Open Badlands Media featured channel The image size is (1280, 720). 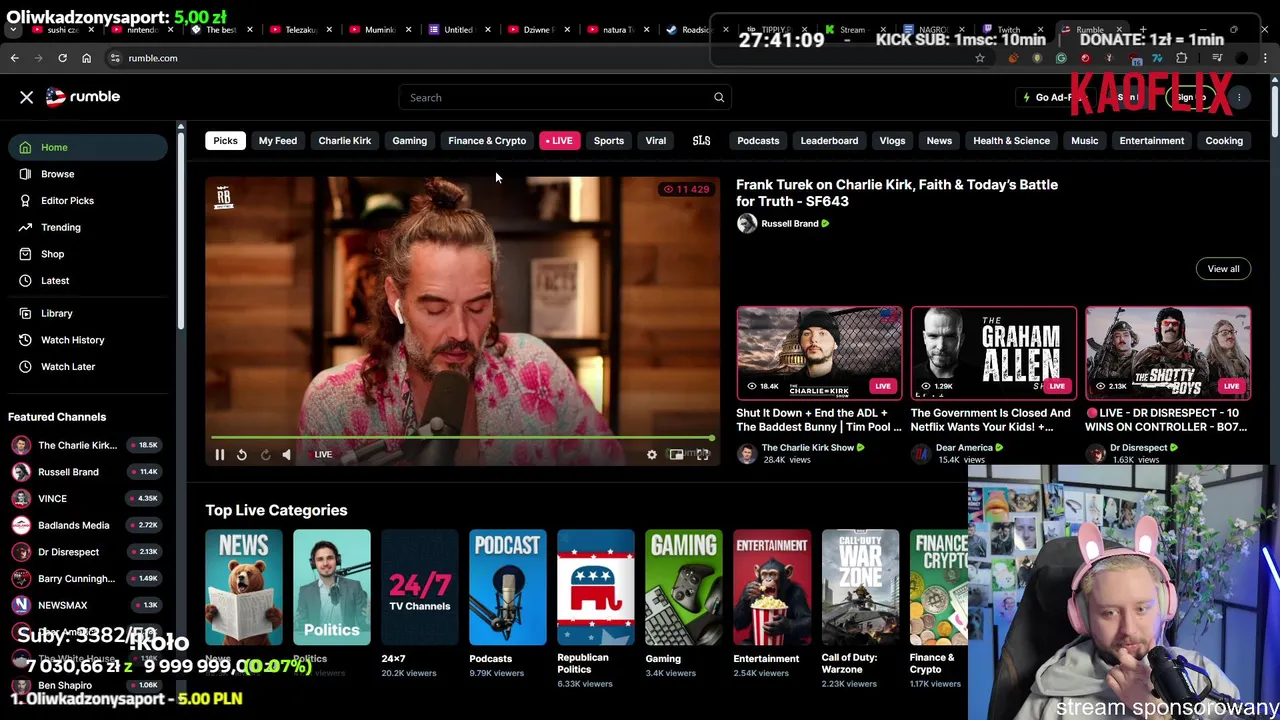click(88, 525)
